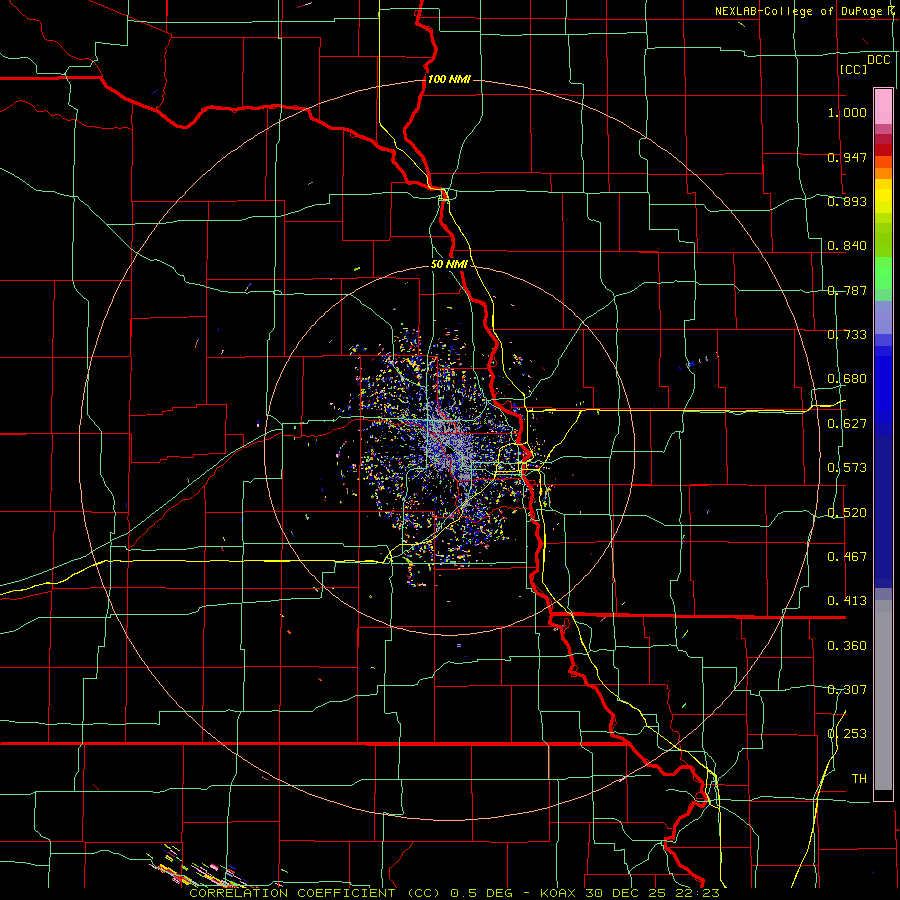
Task: Click the 0.467 color scale value
Action: (847, 557)
